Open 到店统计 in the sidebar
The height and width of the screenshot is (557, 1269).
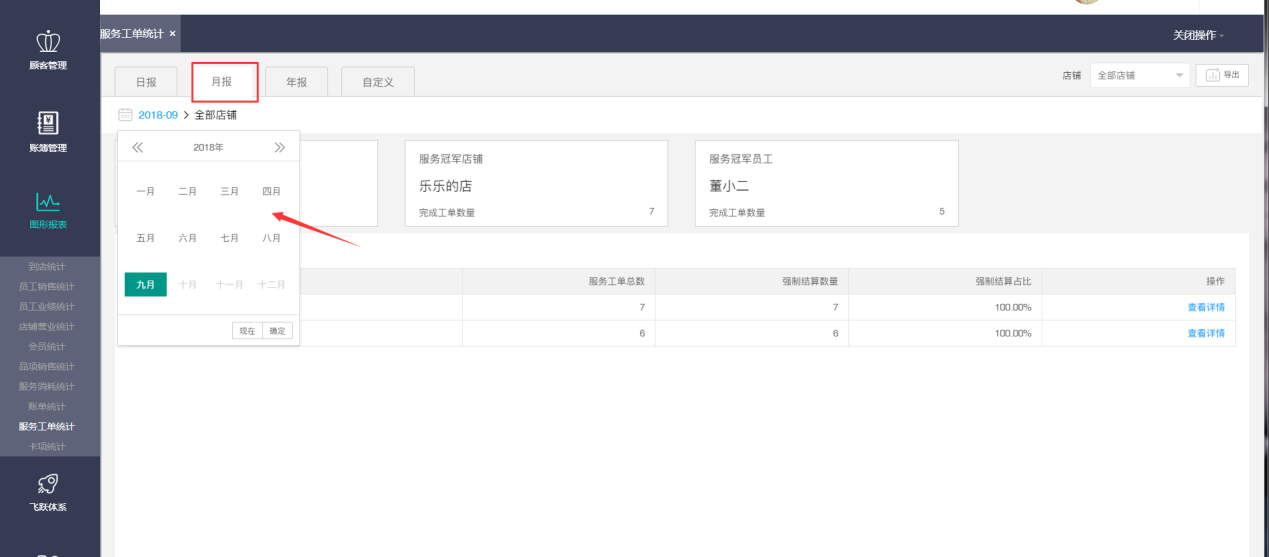[47, 266]
